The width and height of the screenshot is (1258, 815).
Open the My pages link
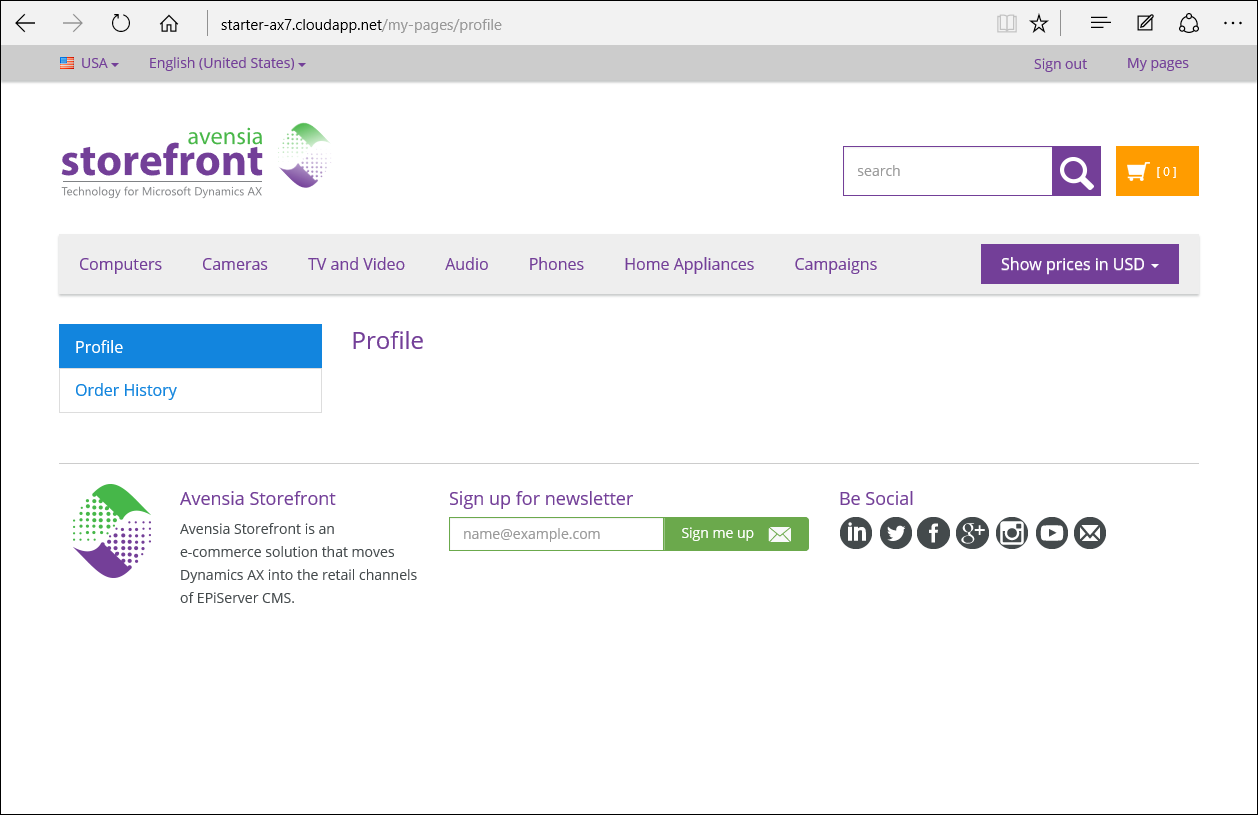[1158, 63]
